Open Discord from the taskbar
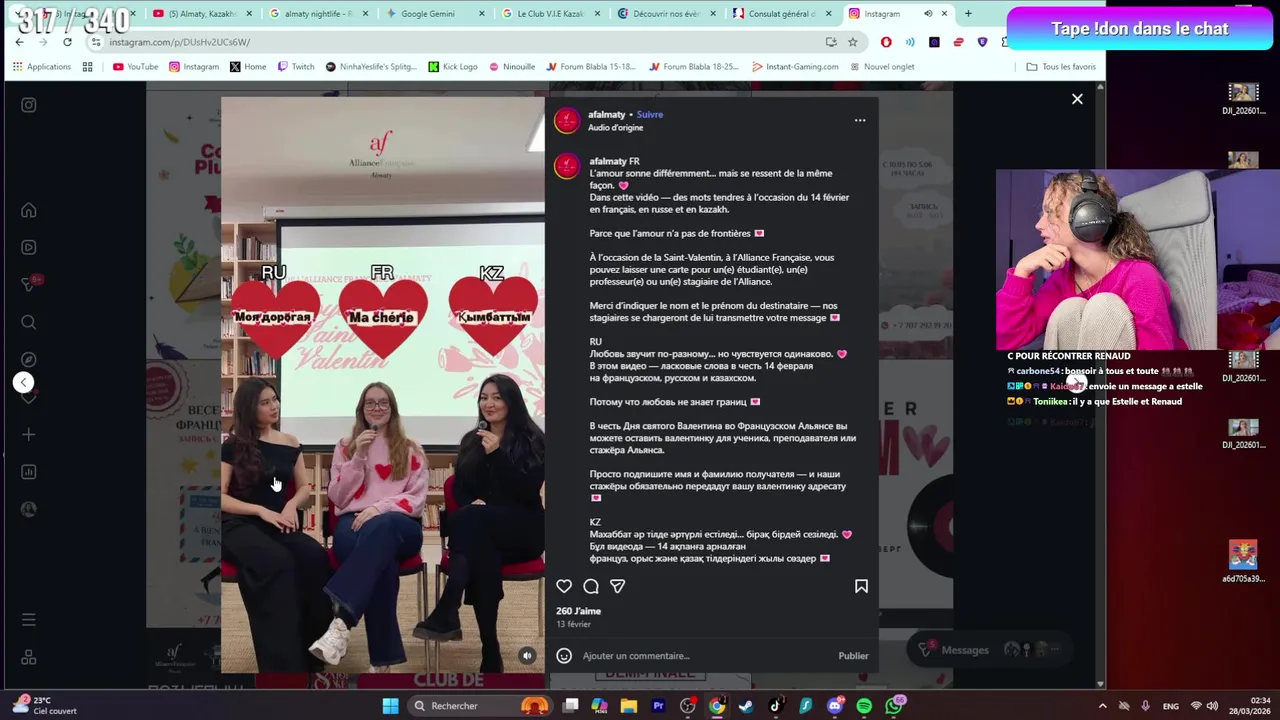 (835, 706)
